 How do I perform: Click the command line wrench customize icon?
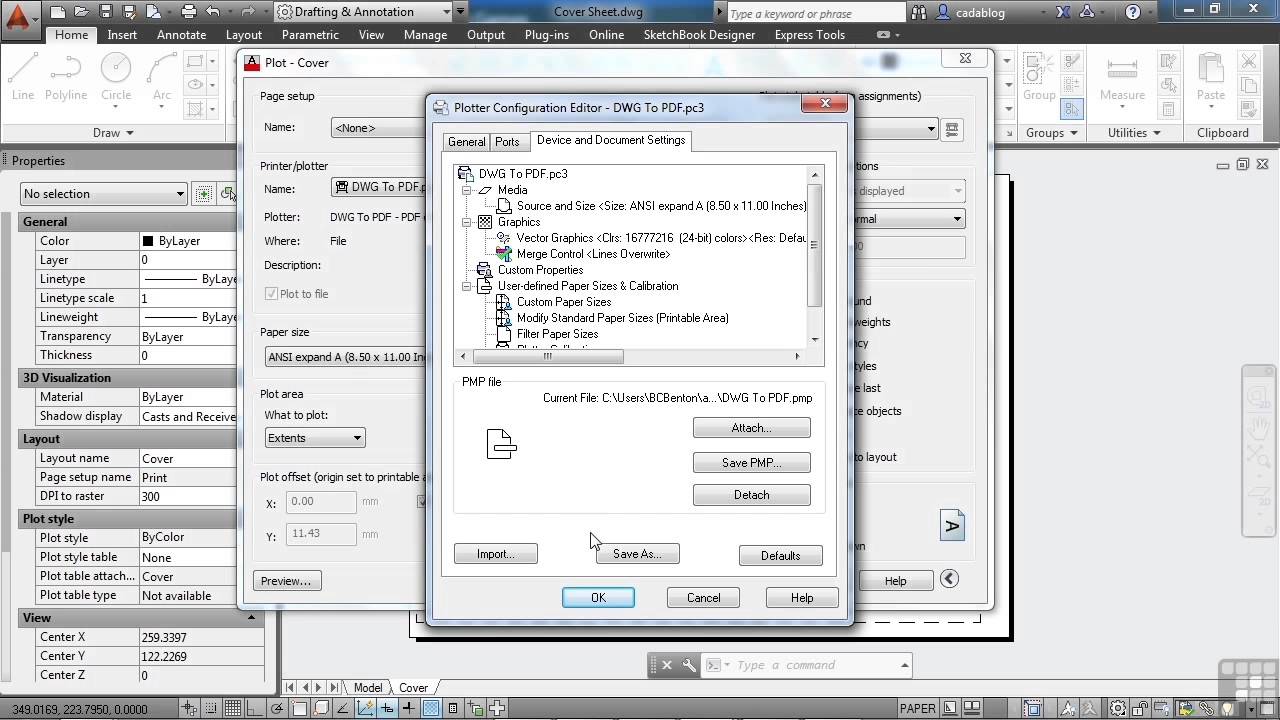point(689,665)
